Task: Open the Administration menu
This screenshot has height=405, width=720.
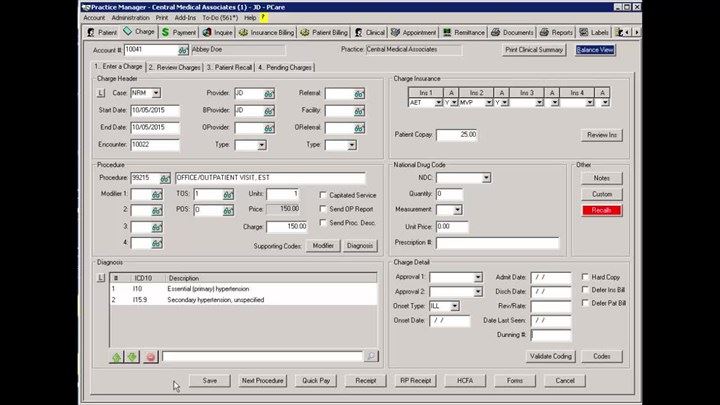Action: tap(130, 18)
